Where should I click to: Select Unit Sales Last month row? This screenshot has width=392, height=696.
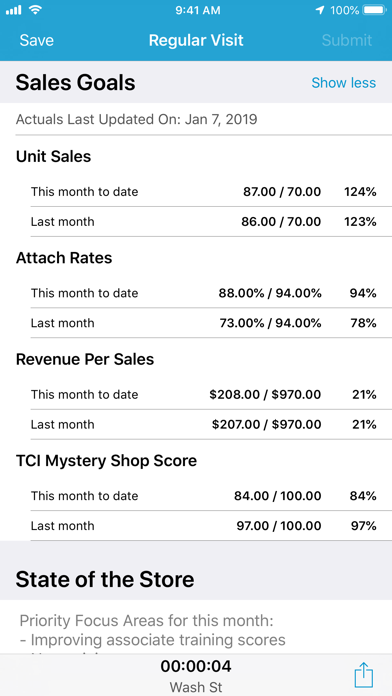pyautogui.click(x=204, y=221)
